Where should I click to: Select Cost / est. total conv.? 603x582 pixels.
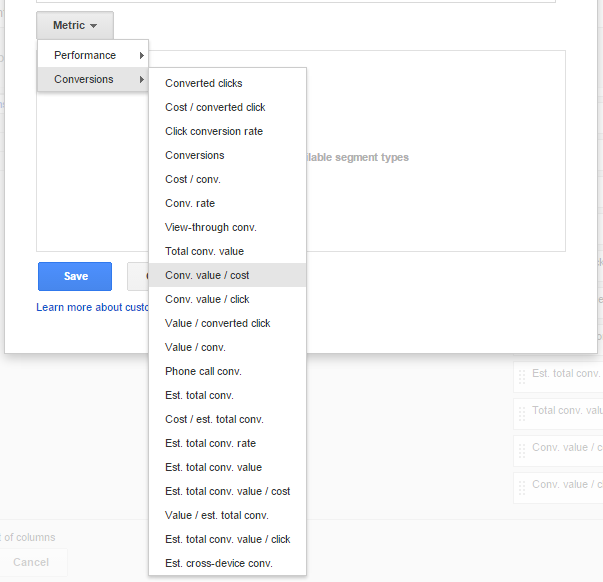coord(227,419)
